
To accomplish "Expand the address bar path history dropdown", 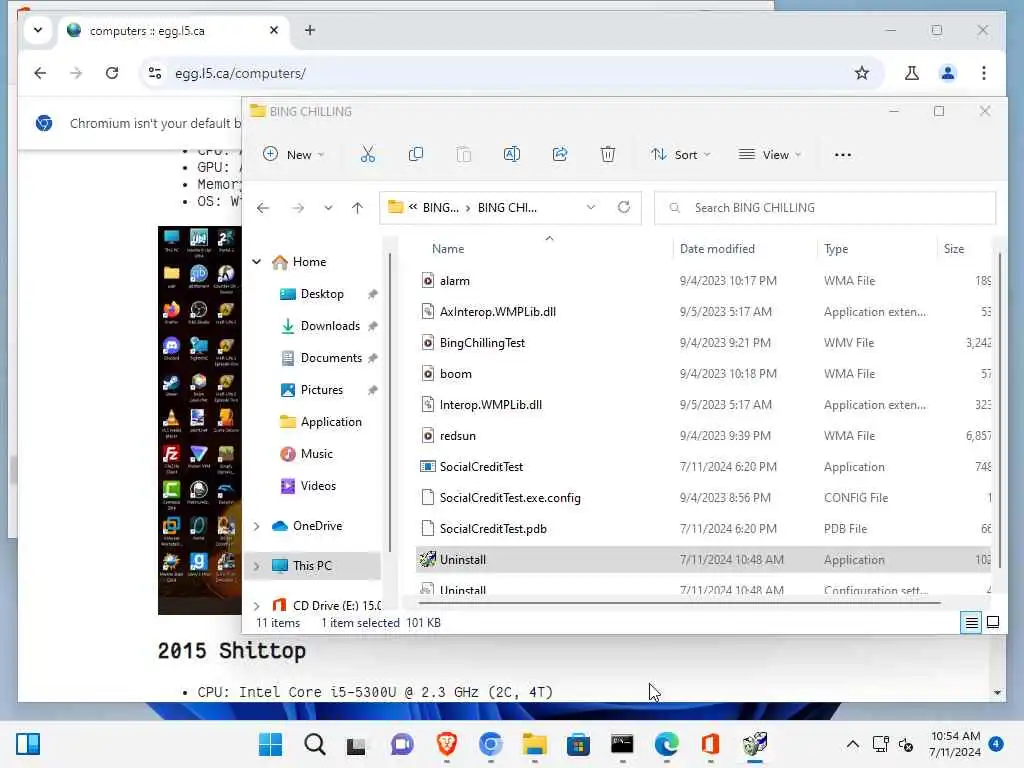I will pos(590,208).
